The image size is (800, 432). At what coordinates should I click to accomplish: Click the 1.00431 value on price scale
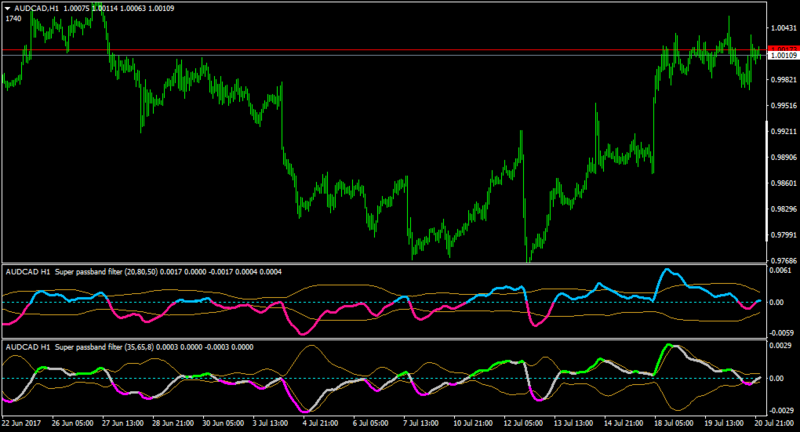point(783,28)
